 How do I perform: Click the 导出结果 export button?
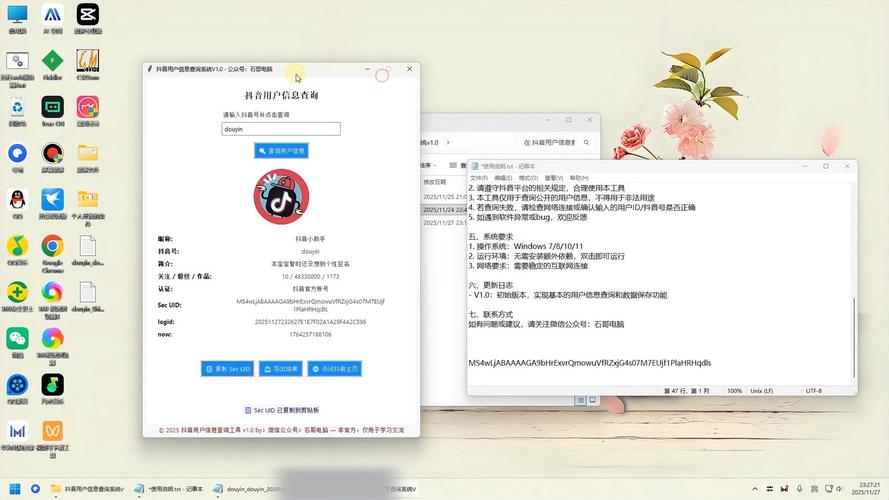[281, 369]
